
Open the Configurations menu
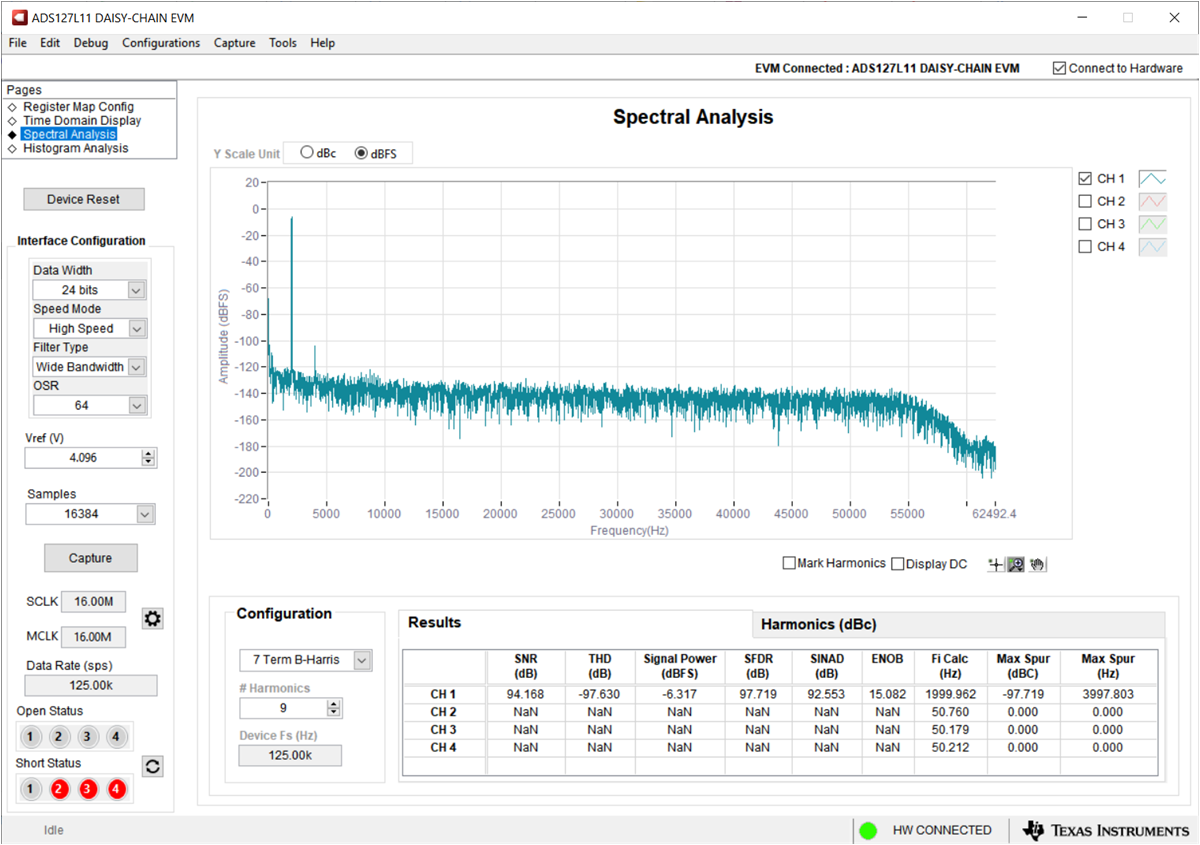[x=161, y=43]
